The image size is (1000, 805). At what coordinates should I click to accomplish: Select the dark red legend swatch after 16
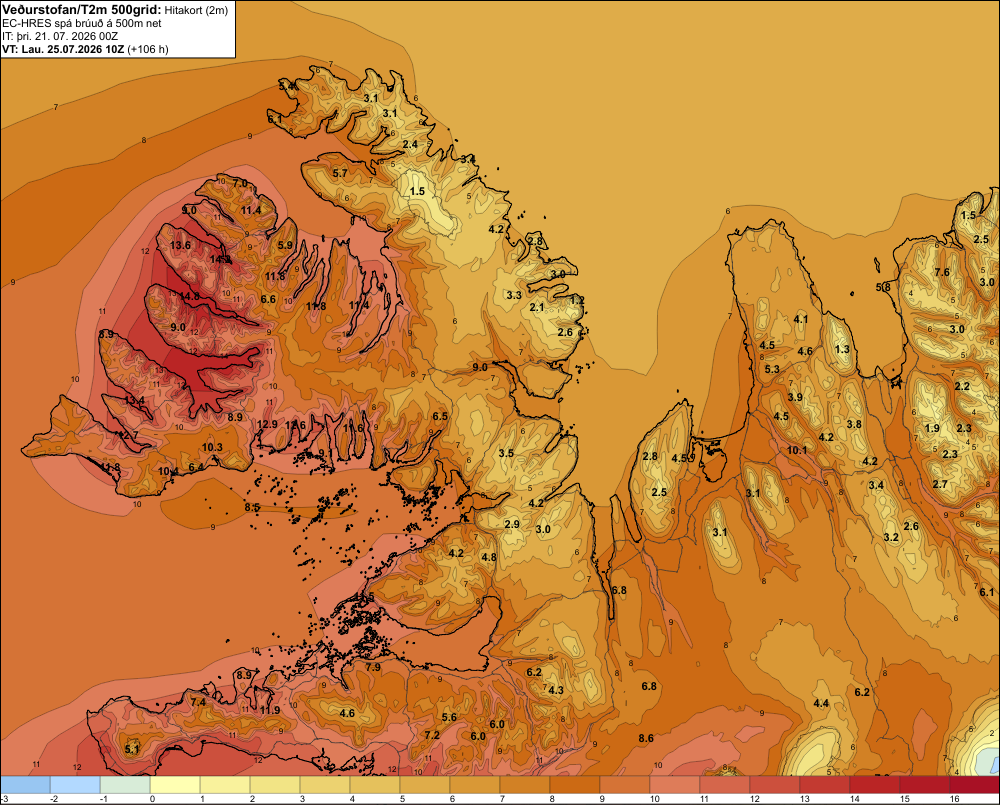point(974,785)
